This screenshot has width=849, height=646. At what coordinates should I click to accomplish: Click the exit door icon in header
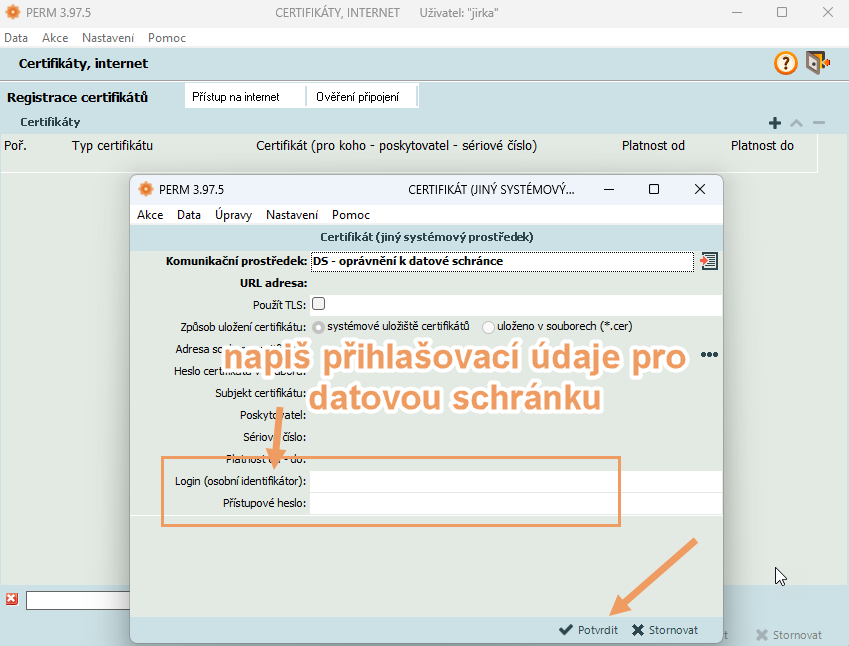(x=818, y=63)
